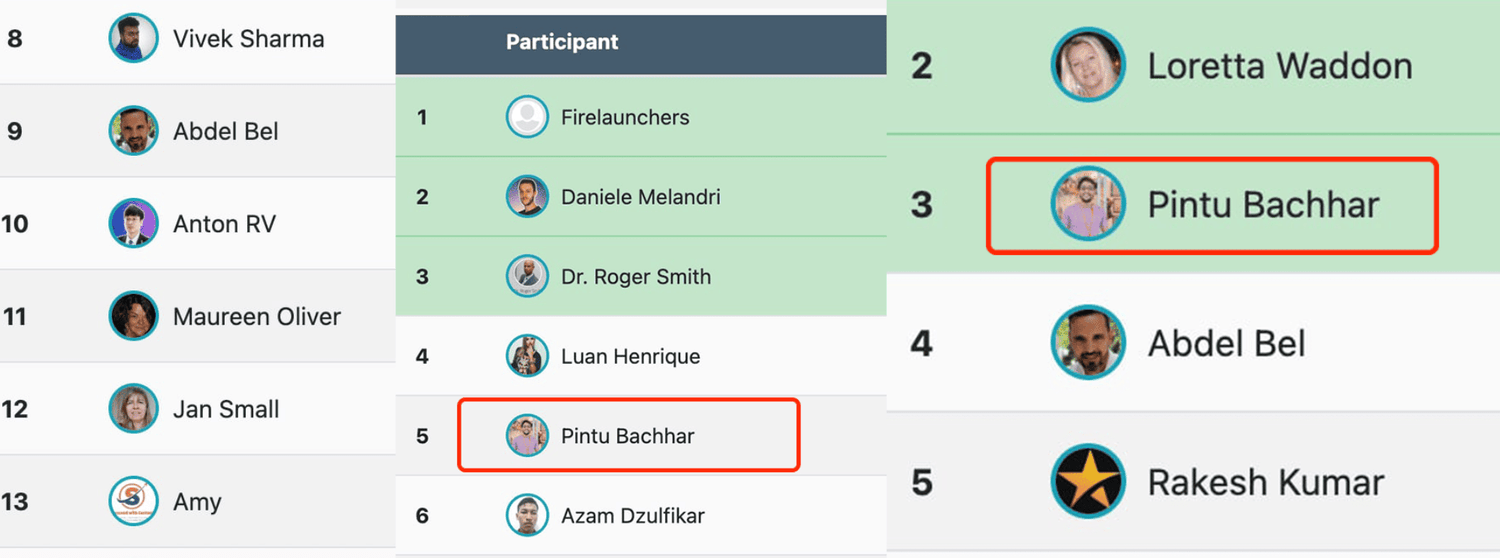Screen dimensions: 1500x558
Task: Click Azam Dzulfikar's profile avatar
Action: tap(527, 516)
